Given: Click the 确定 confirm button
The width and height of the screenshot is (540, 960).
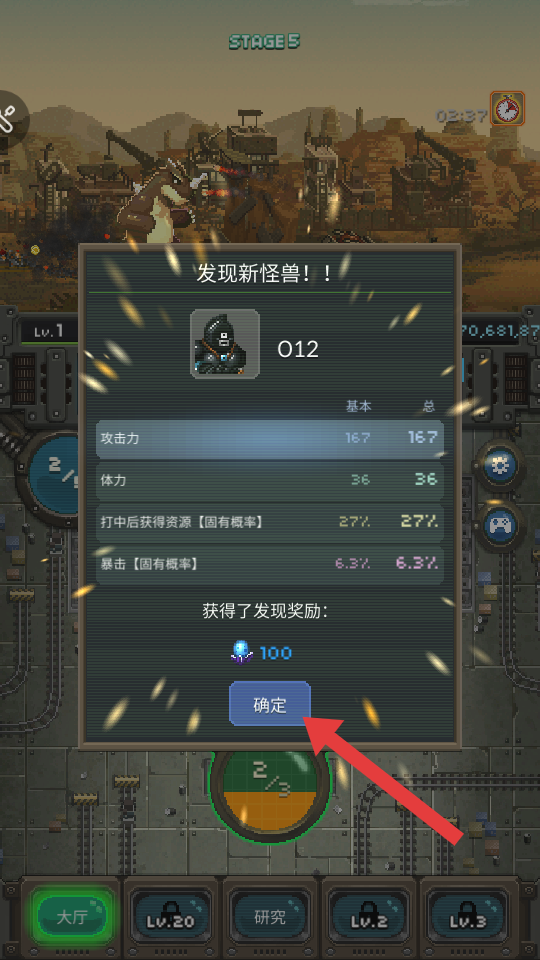Looking at the screenshot, I should pos(270,704).
